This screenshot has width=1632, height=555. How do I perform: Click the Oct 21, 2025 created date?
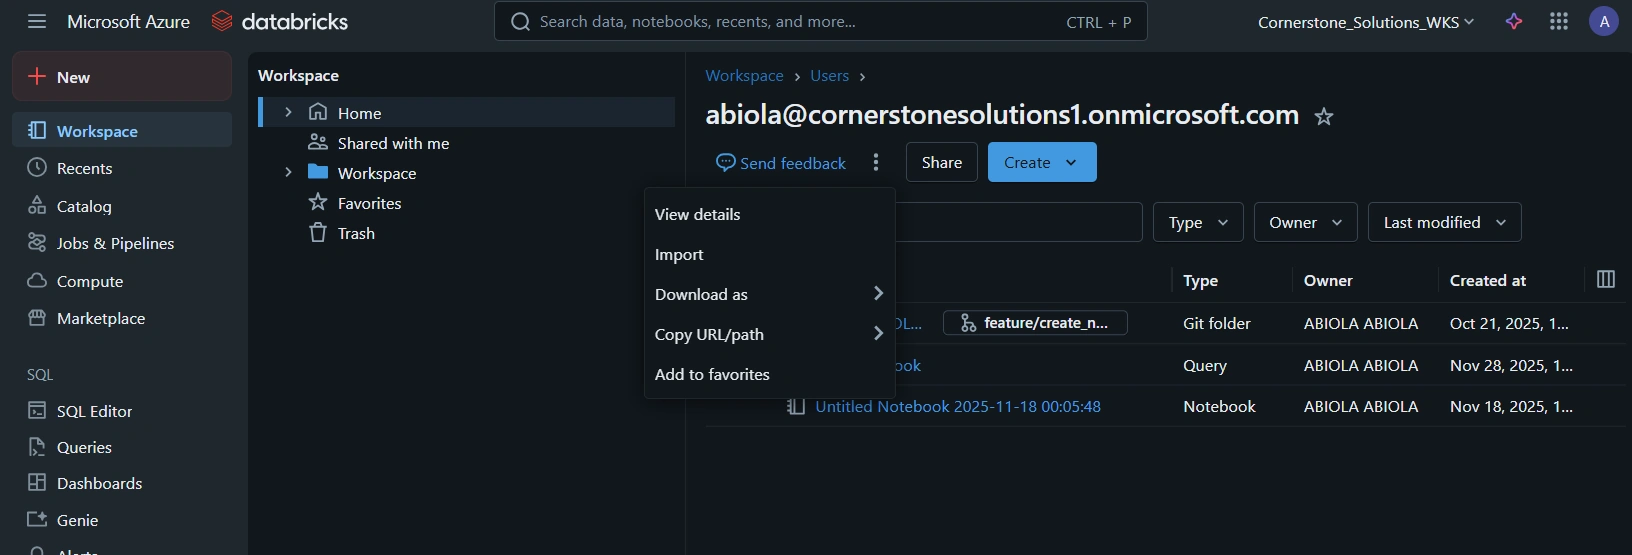1510,323
